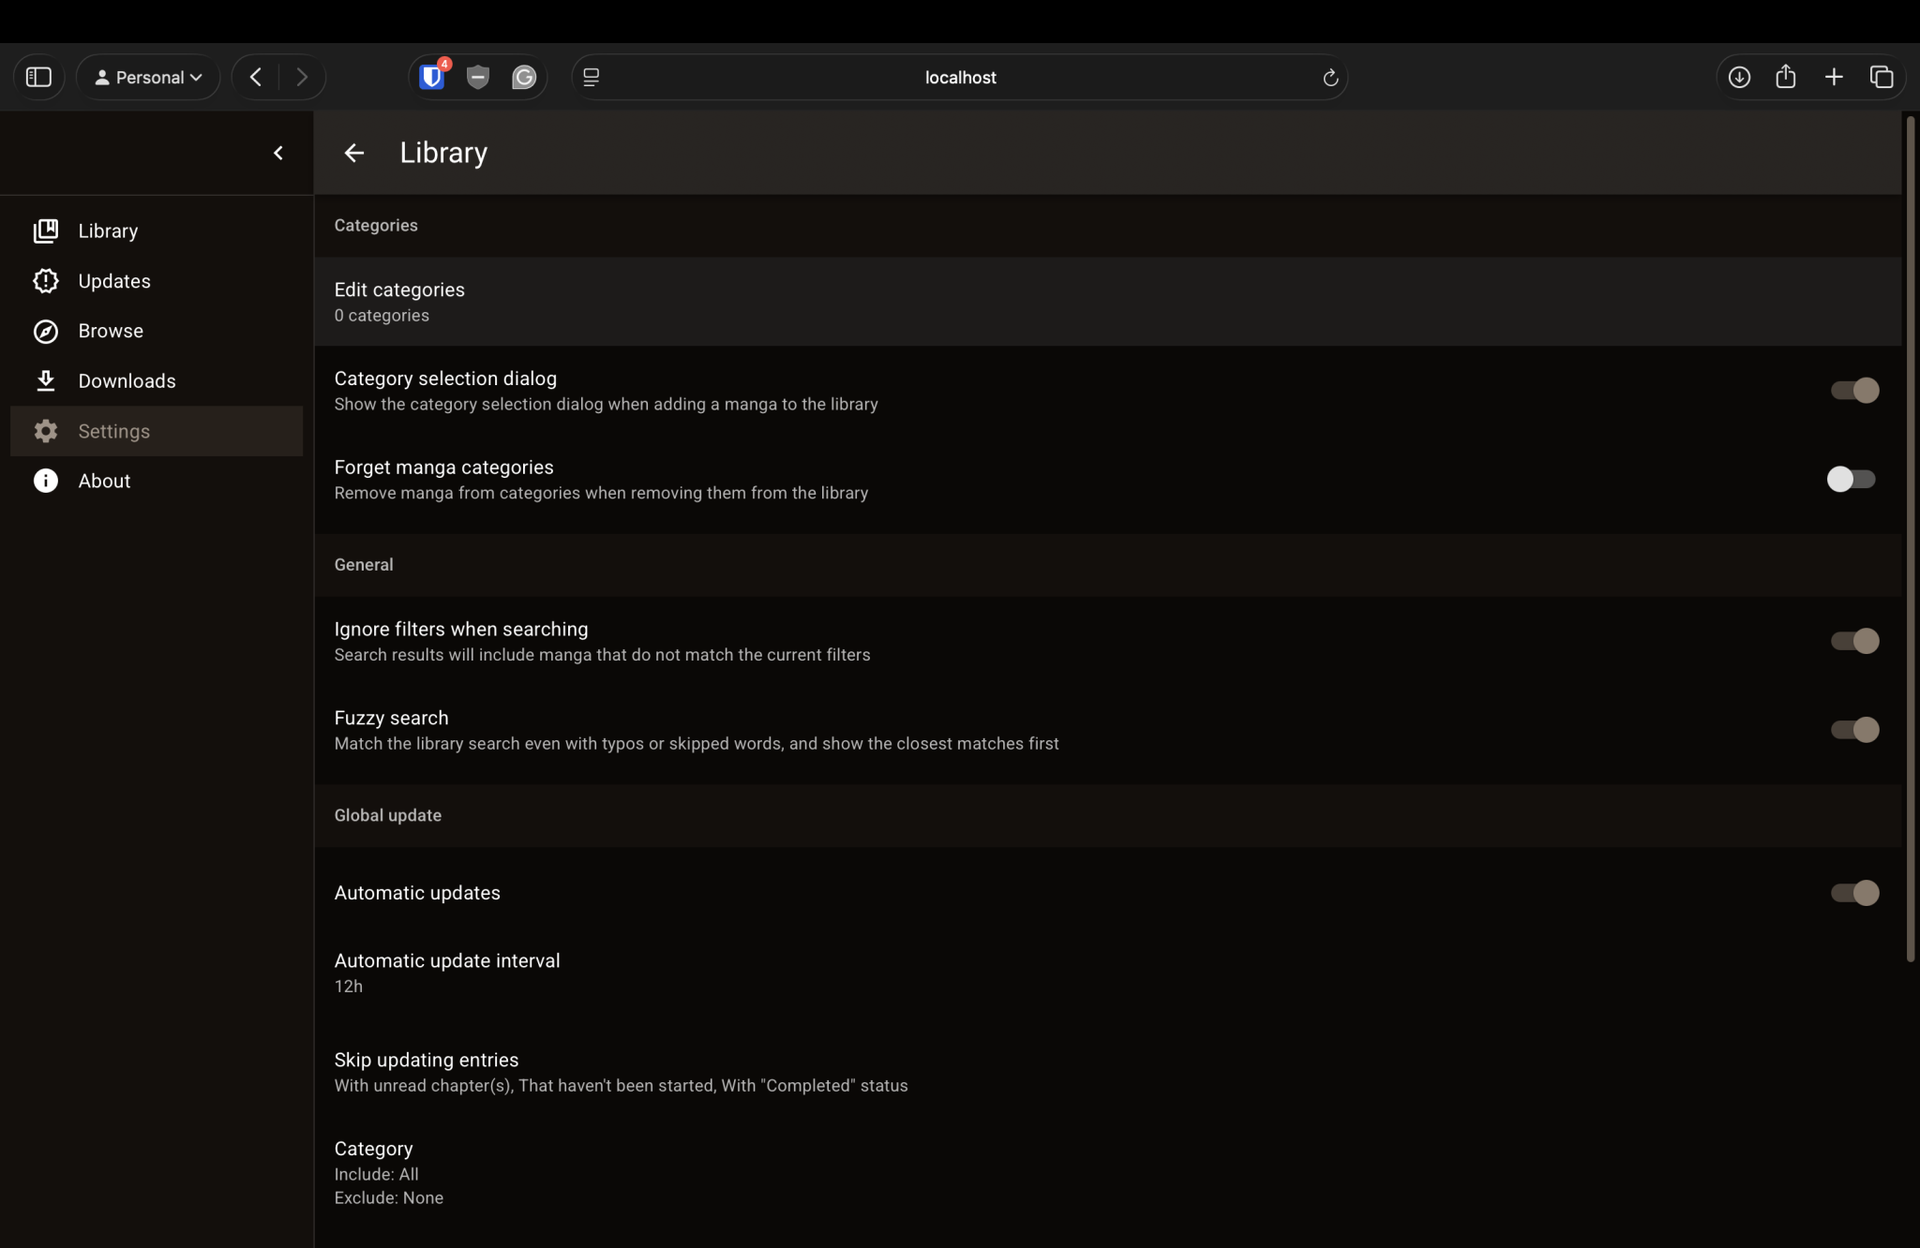The image size is (1920, 1248).
Task: Turn off Ignore filters when searching
Action: [x=1854, y=641]
